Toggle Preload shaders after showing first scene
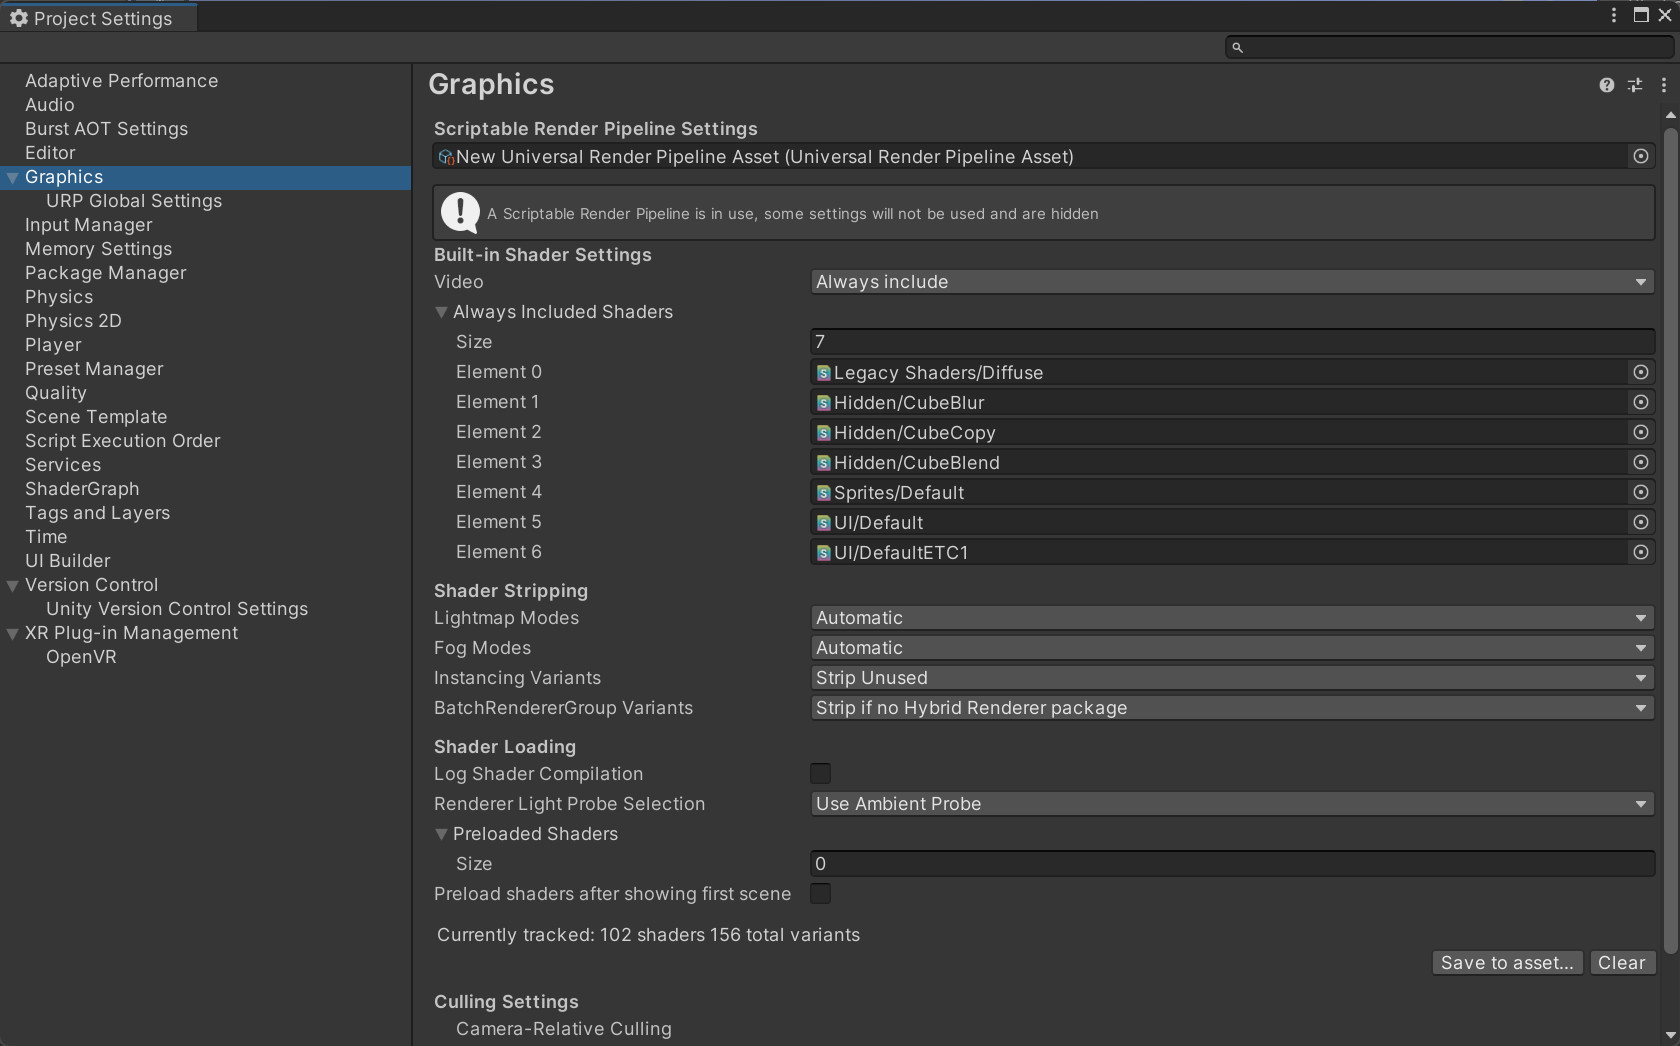Image resolution: width=1680 pixels, height=1046 pixels. 820,894
